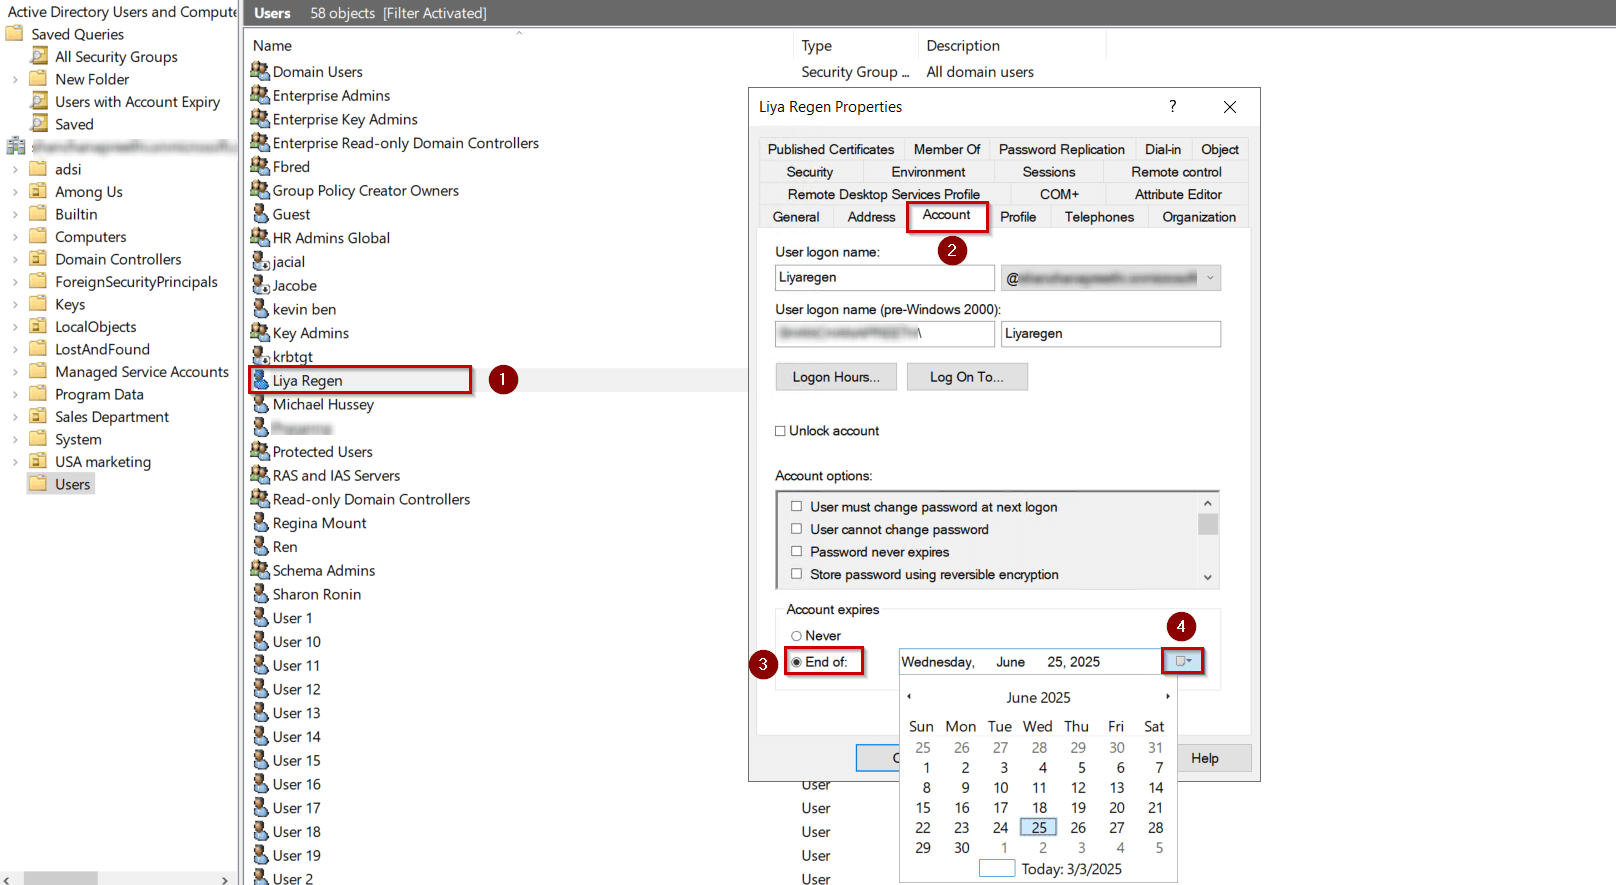The height and width of the screenshot is (885, 1616).
Task: Open the General tab
Action: pyautogui.click(x=796, y=217)
